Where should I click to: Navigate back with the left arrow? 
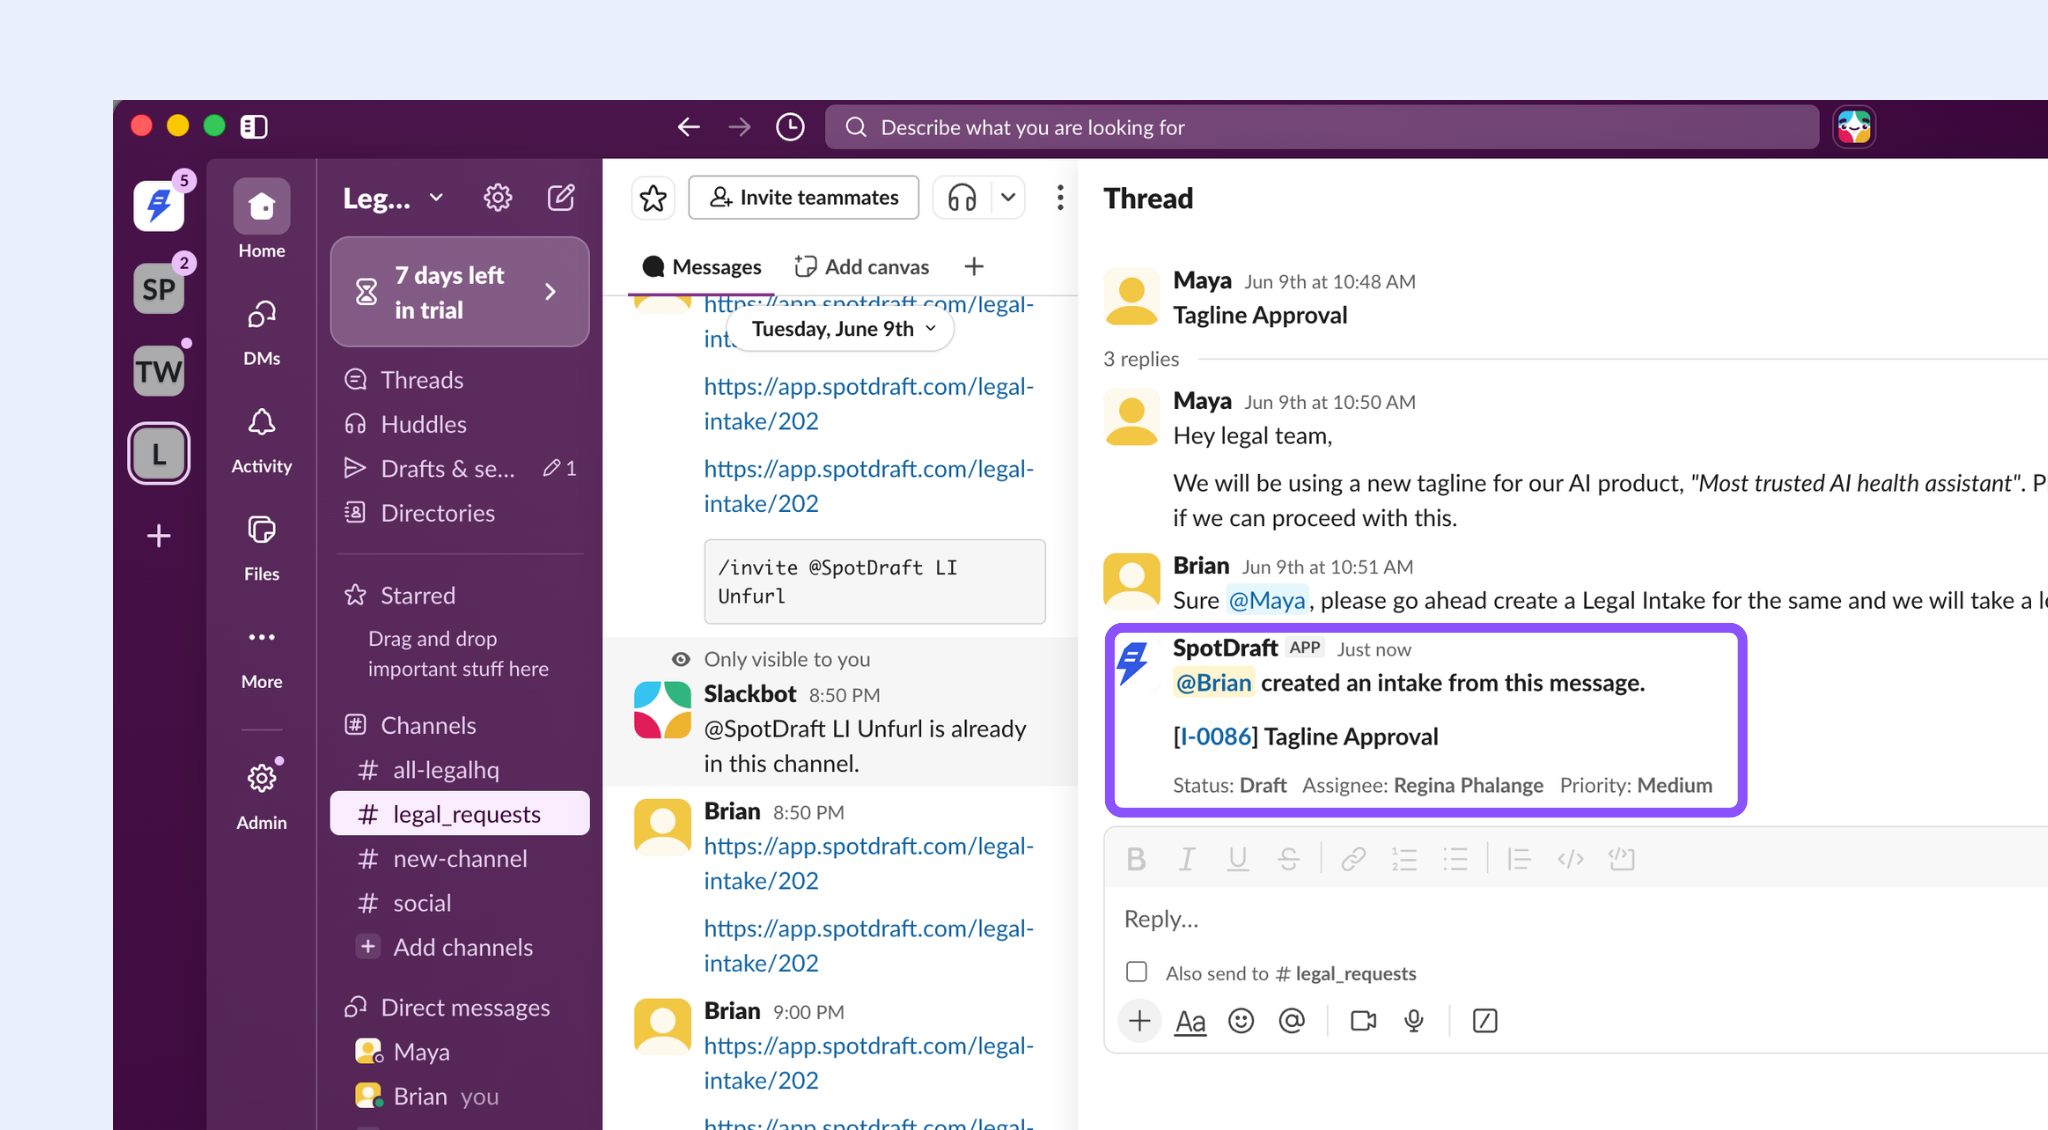click(688, 127)
